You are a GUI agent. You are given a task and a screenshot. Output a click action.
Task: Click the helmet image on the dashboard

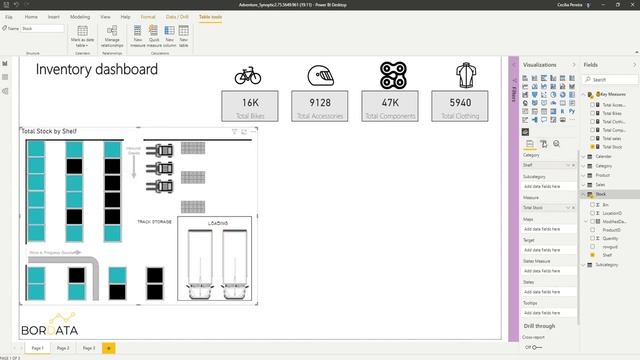pos(320,76)
